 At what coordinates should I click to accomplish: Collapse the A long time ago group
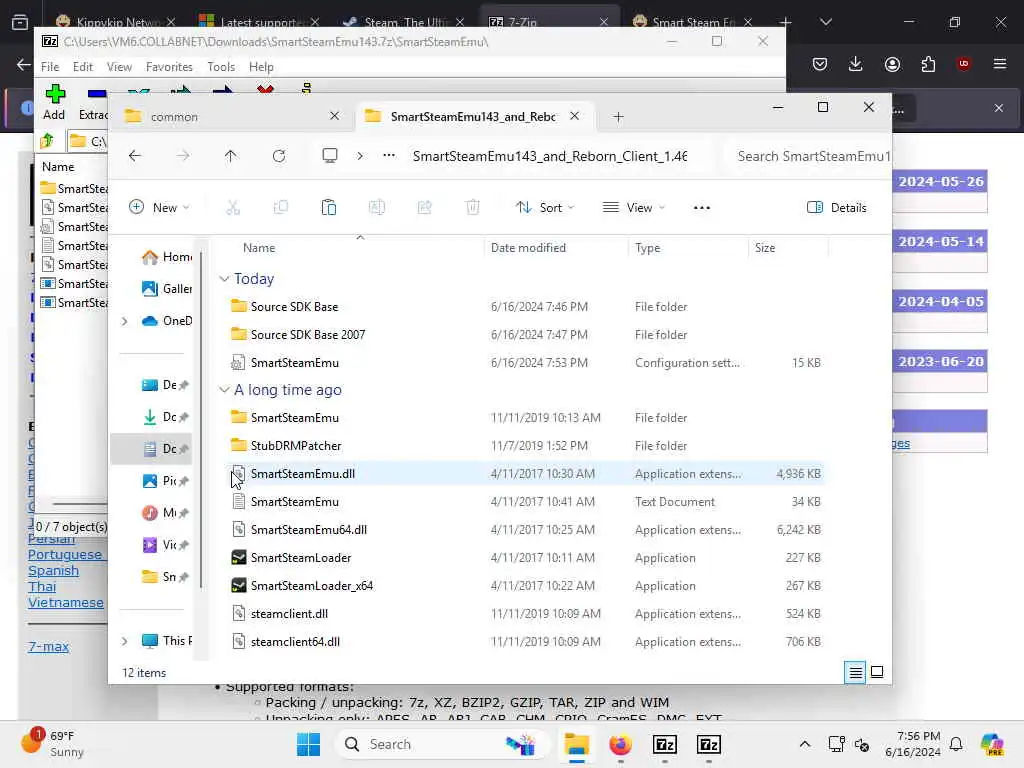(224, 390)
